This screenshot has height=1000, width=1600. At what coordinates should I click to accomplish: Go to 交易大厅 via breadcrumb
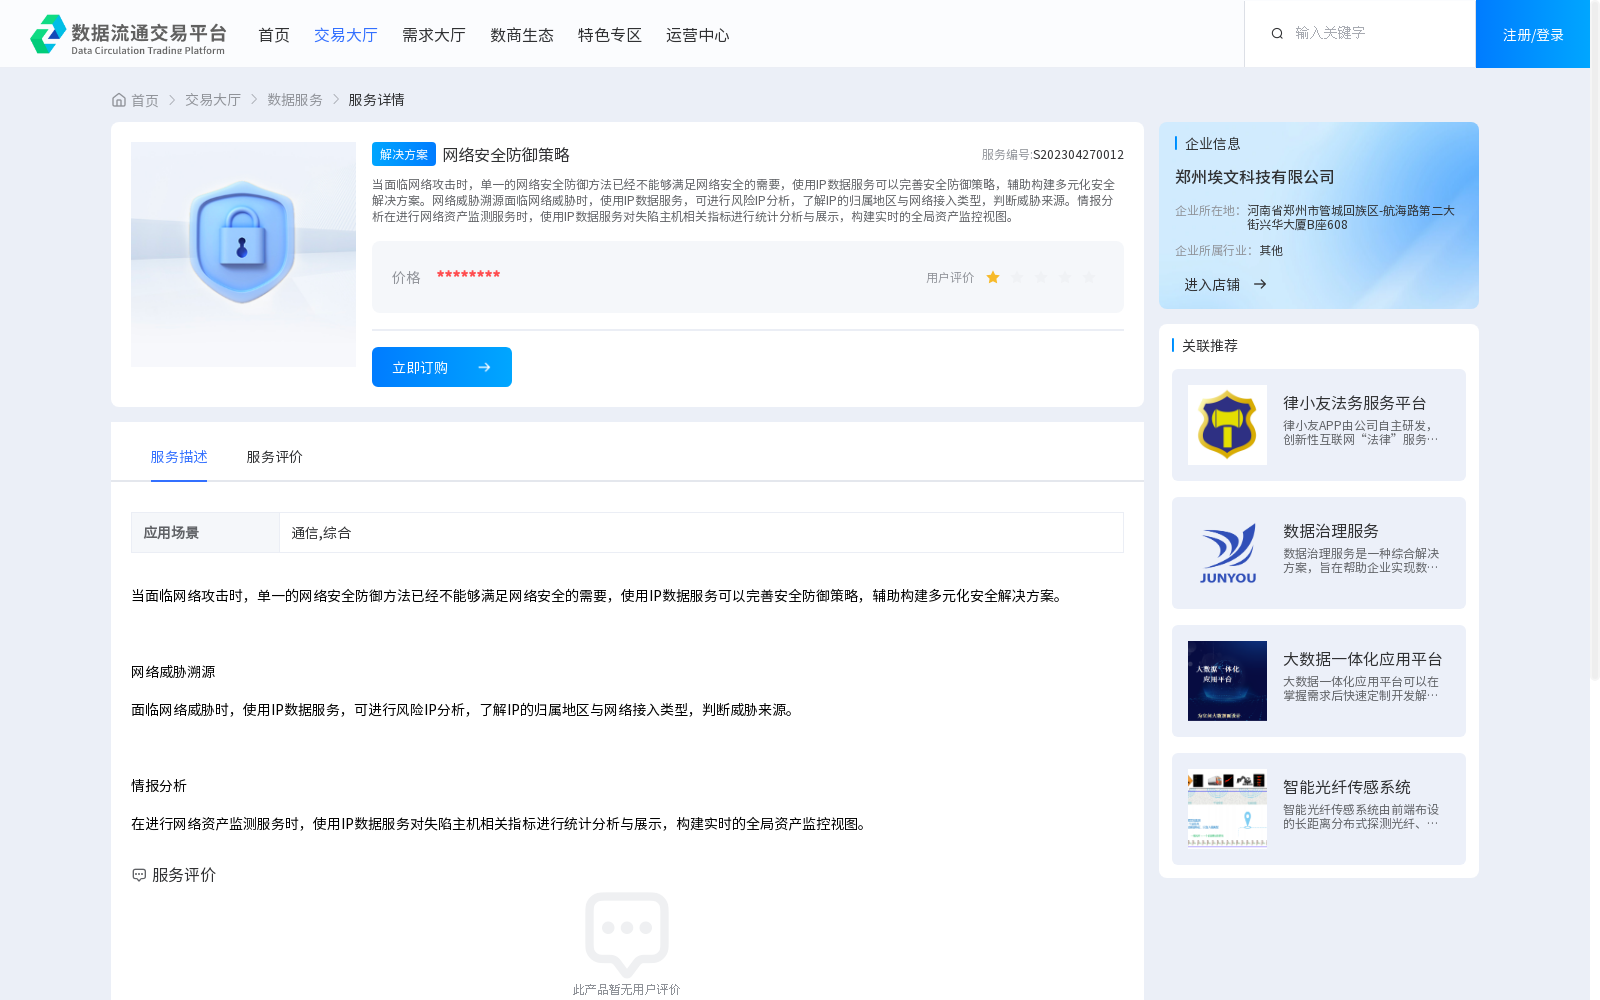(213, 100)
